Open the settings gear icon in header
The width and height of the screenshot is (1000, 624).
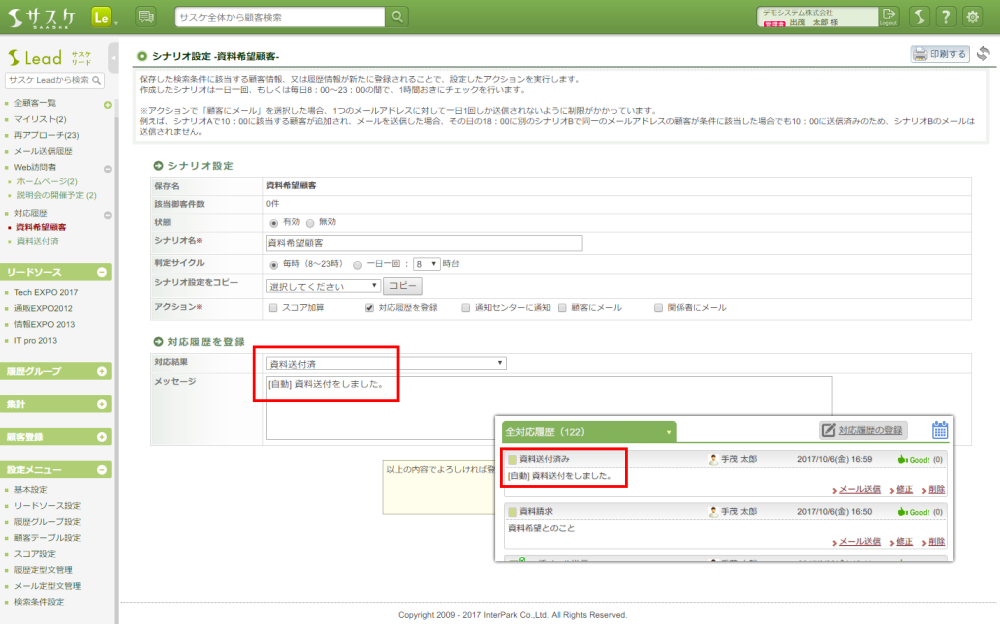pos(970,16)
